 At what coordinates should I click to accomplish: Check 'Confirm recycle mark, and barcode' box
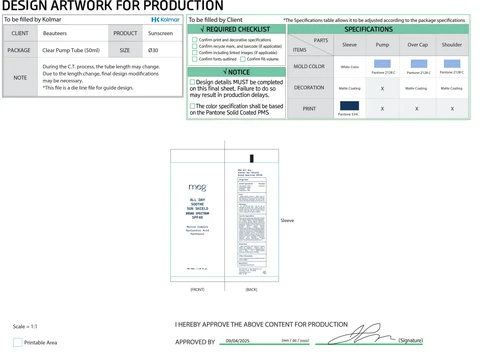tap(195, 46)
